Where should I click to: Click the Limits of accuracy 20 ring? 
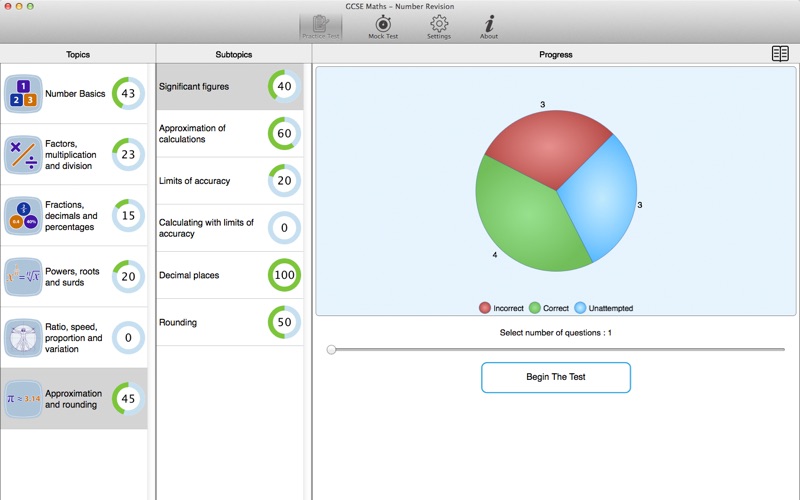[x=284, y=180]
